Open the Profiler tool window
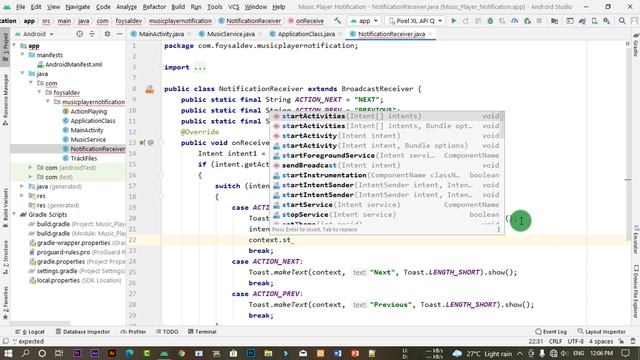 click(133, 331)
